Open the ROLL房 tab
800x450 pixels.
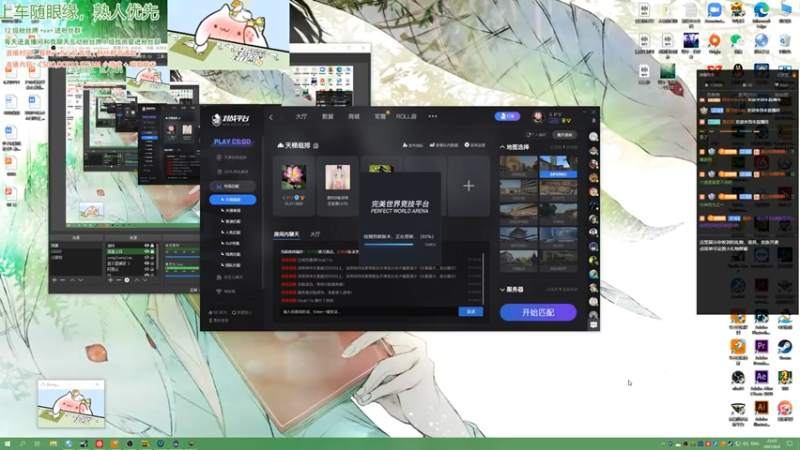point(406,117)
